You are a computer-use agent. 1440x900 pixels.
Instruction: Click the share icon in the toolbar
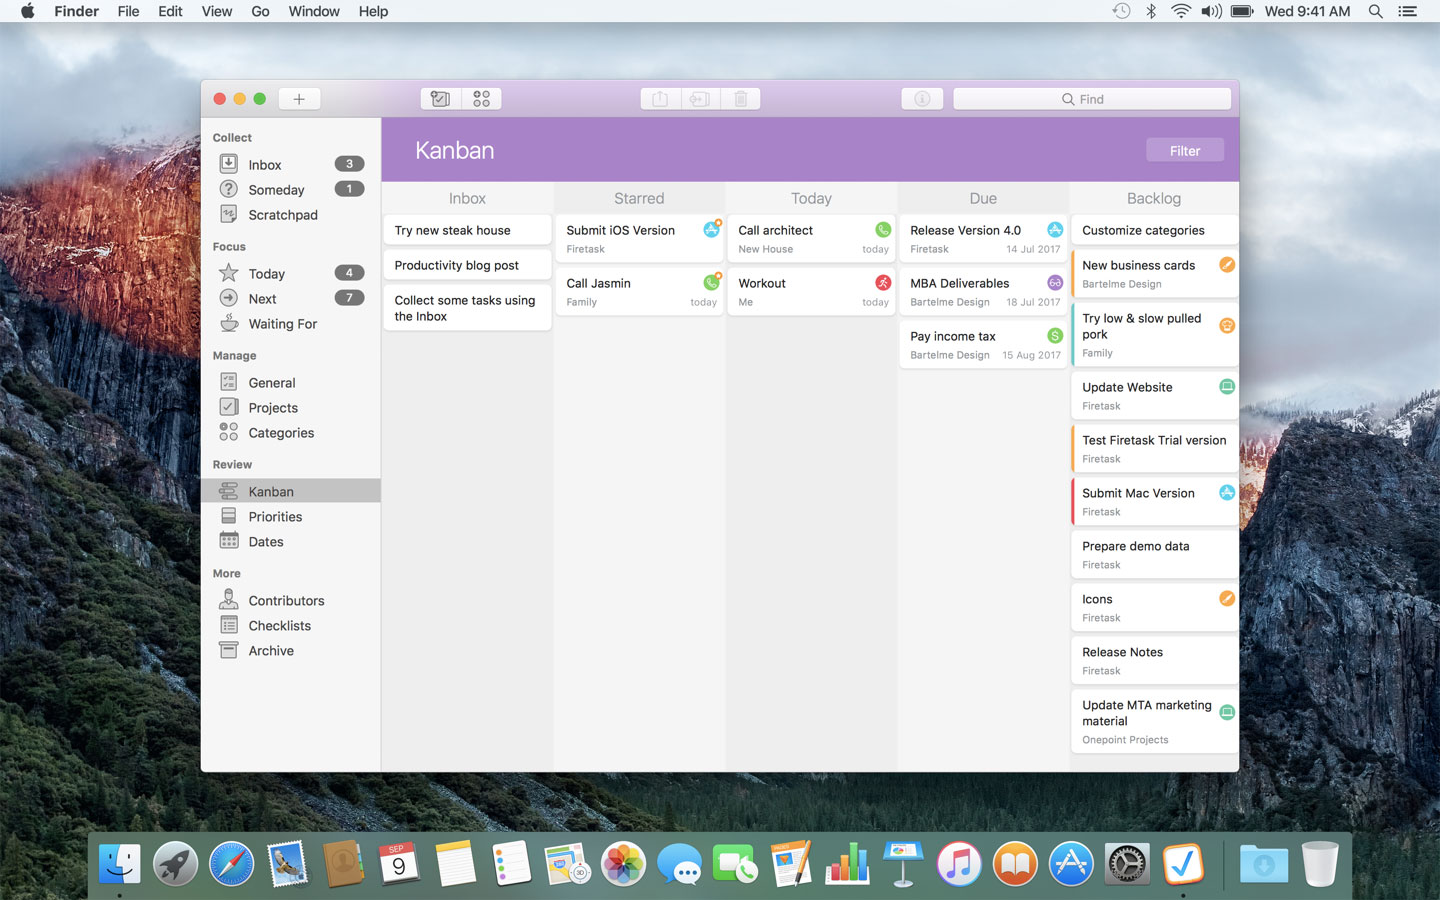(660, 99)
